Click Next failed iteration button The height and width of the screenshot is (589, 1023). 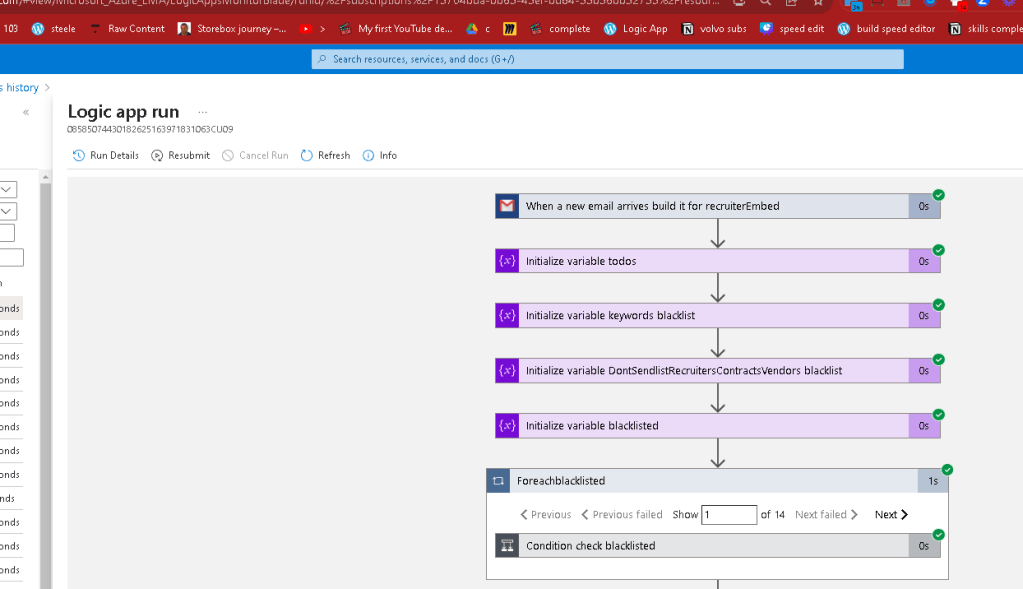pyautogui.click(x=826, y=515)
